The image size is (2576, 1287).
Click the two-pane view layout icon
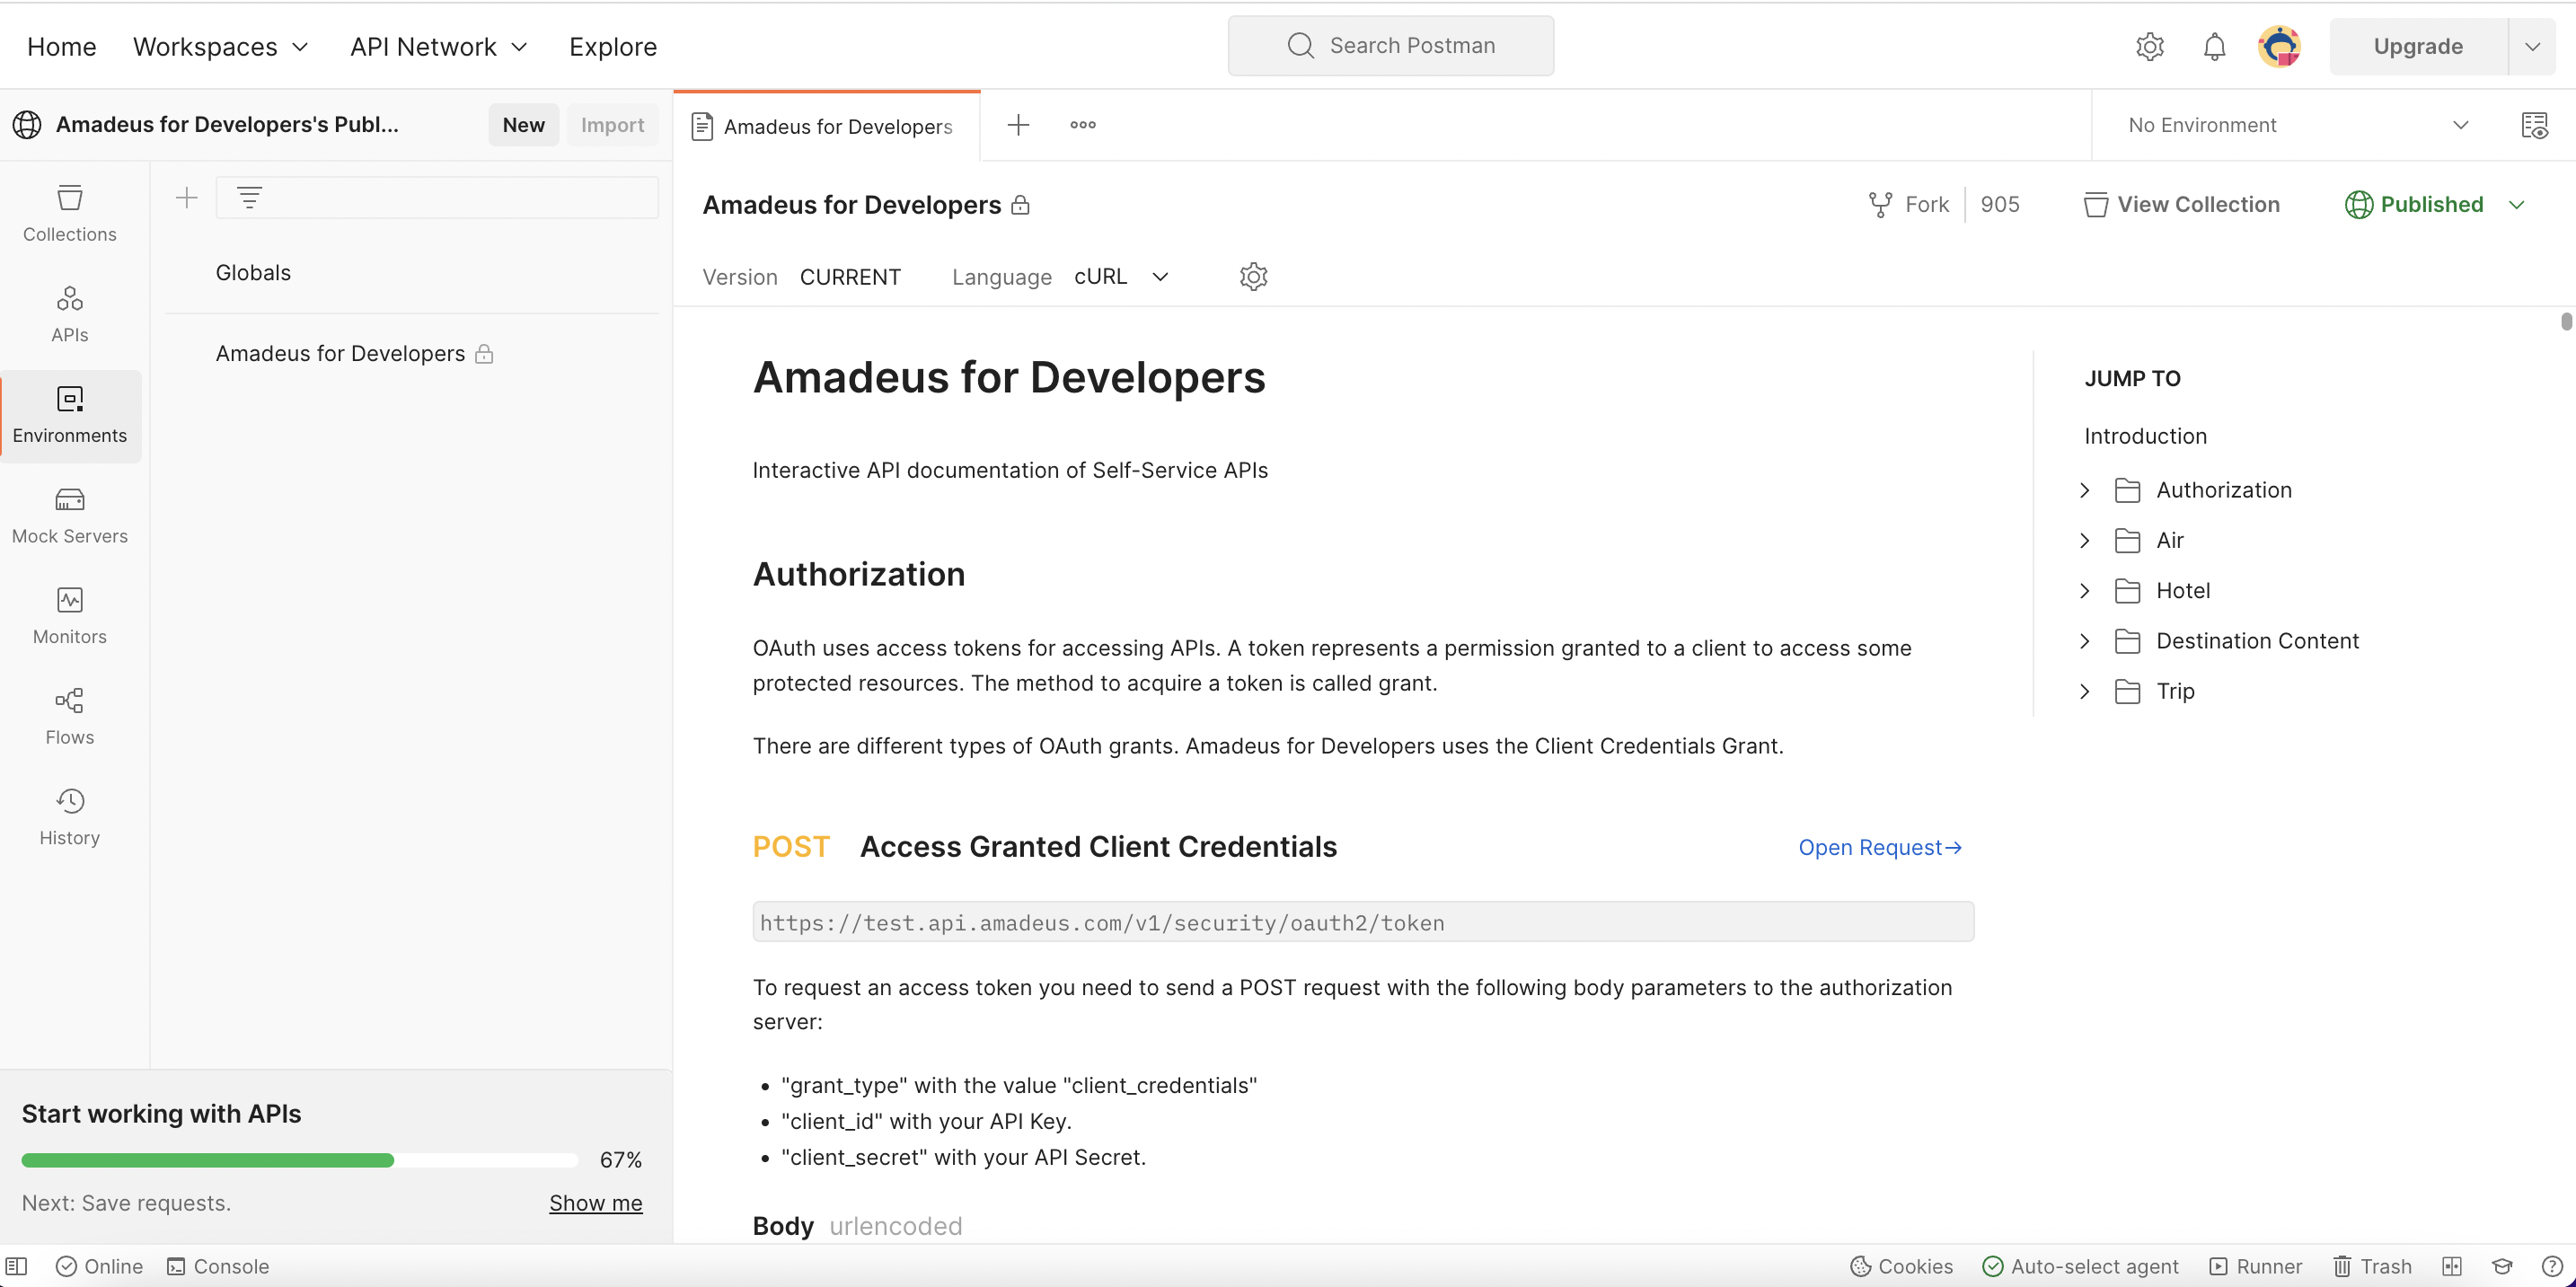click(2452, 1266)
